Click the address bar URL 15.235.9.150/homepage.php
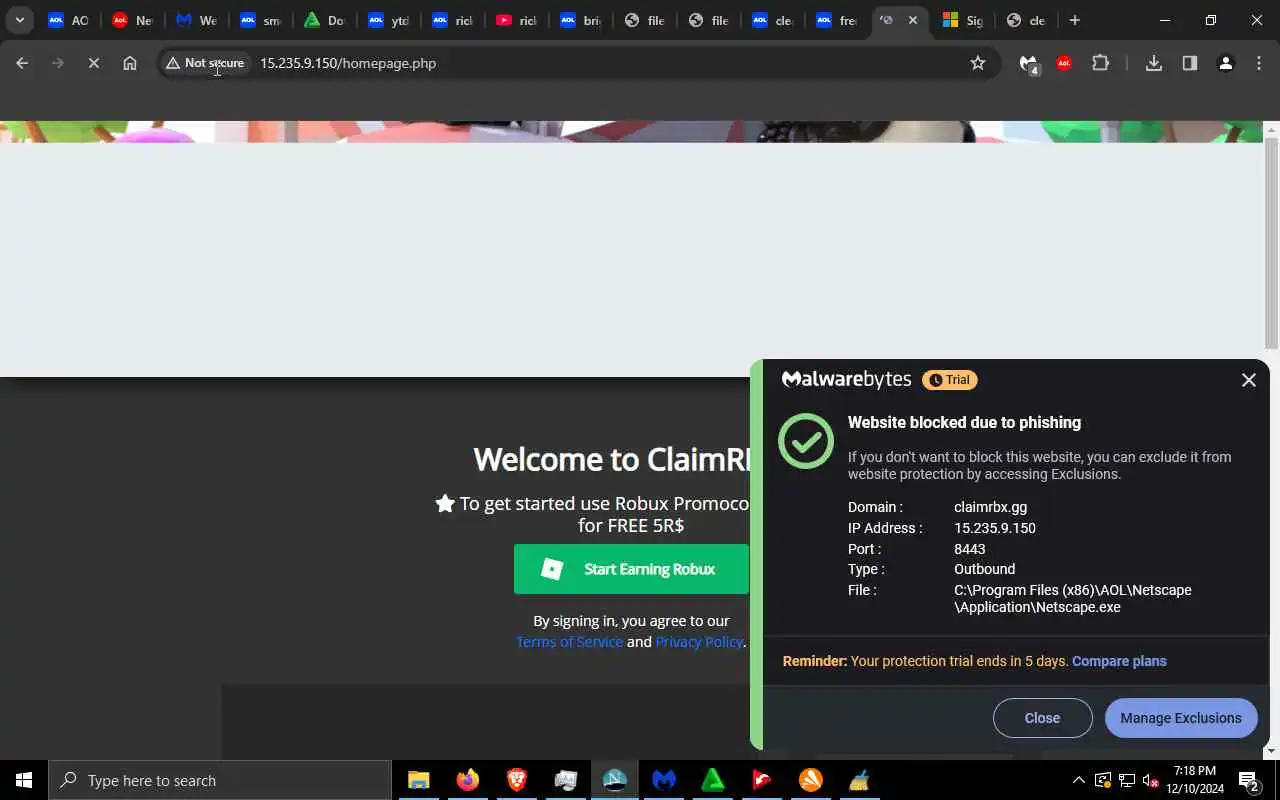The image size is (1280, 800). point(348,63)
